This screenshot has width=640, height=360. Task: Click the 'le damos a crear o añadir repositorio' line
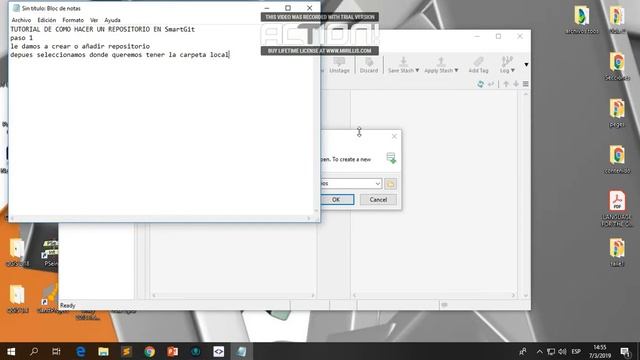(80, 46)
